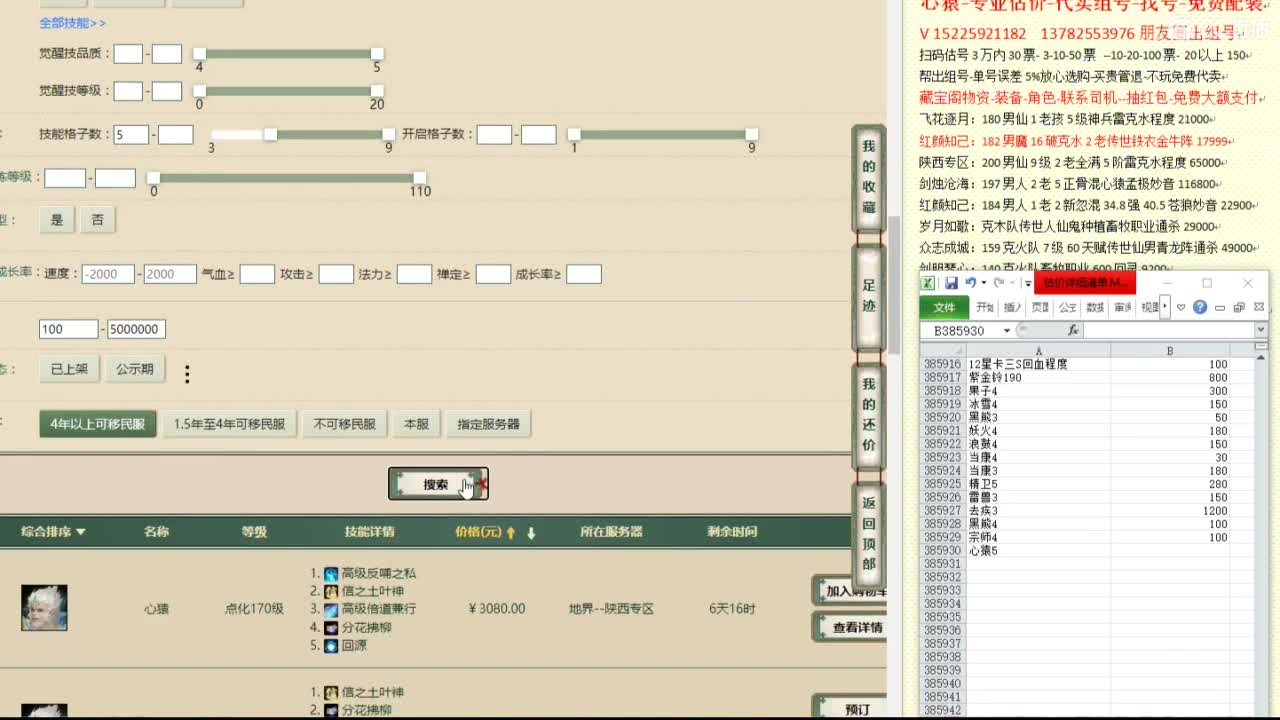Image resolution: width=1280 pixels, height=720 pixels.
Task: Click the 气血≥ input field
Action: [257, 274]
